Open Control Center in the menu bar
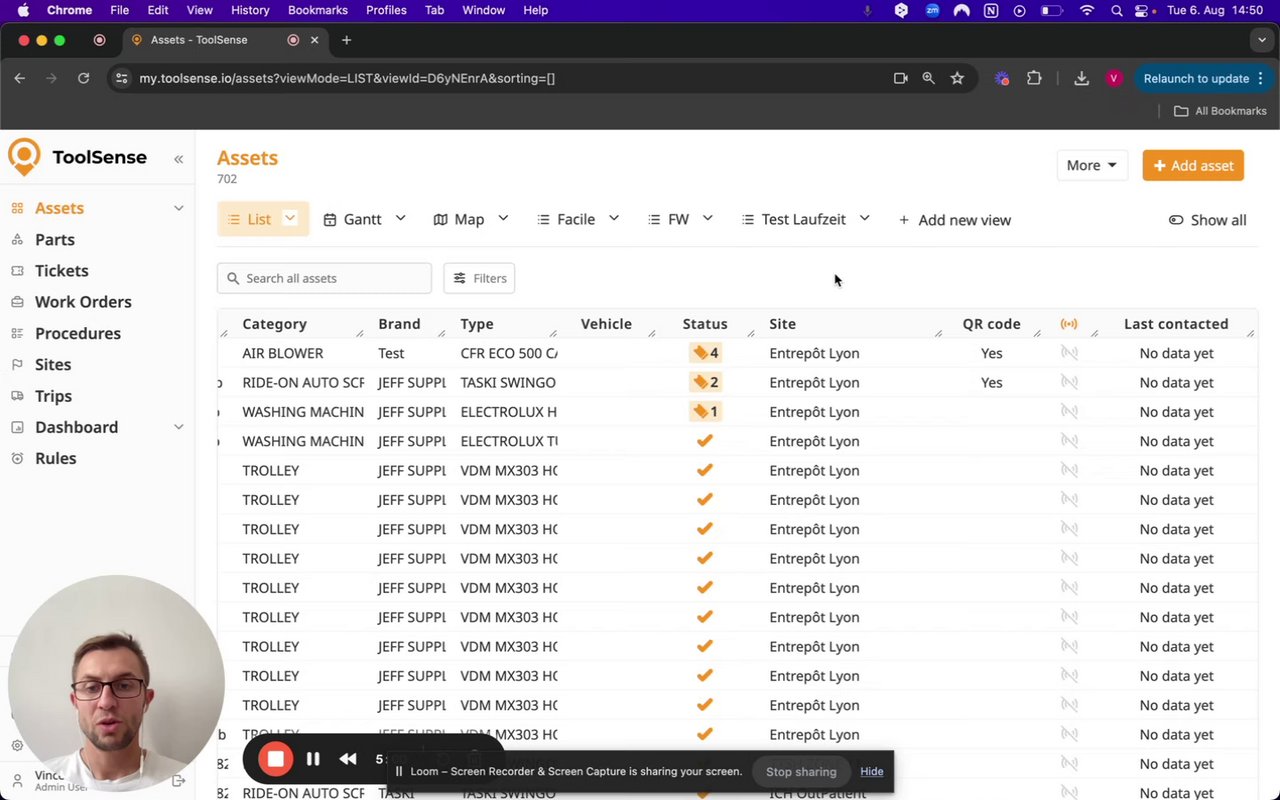Viewport: 1280px width, 800px height. click(x=1142, y=10)
